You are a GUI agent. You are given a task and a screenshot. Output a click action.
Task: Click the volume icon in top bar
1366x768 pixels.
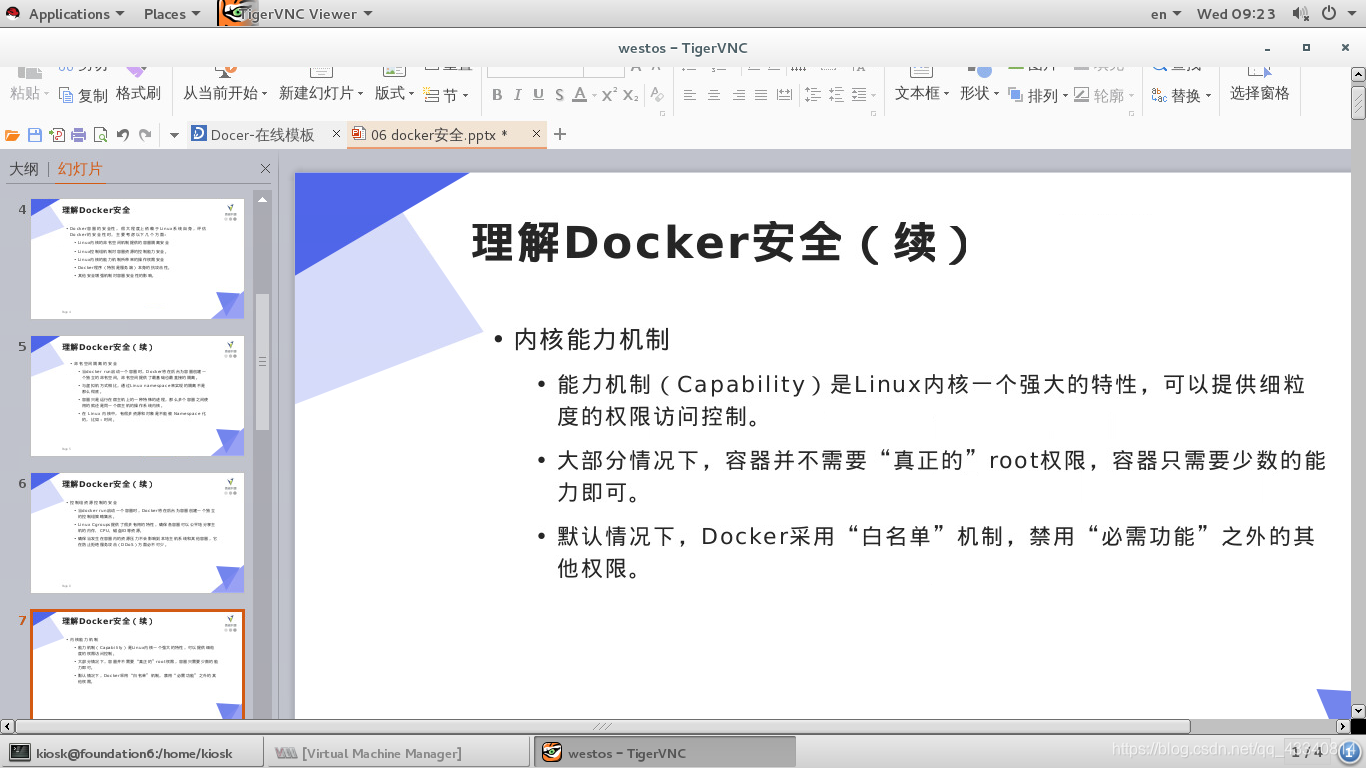[1301, 14]
